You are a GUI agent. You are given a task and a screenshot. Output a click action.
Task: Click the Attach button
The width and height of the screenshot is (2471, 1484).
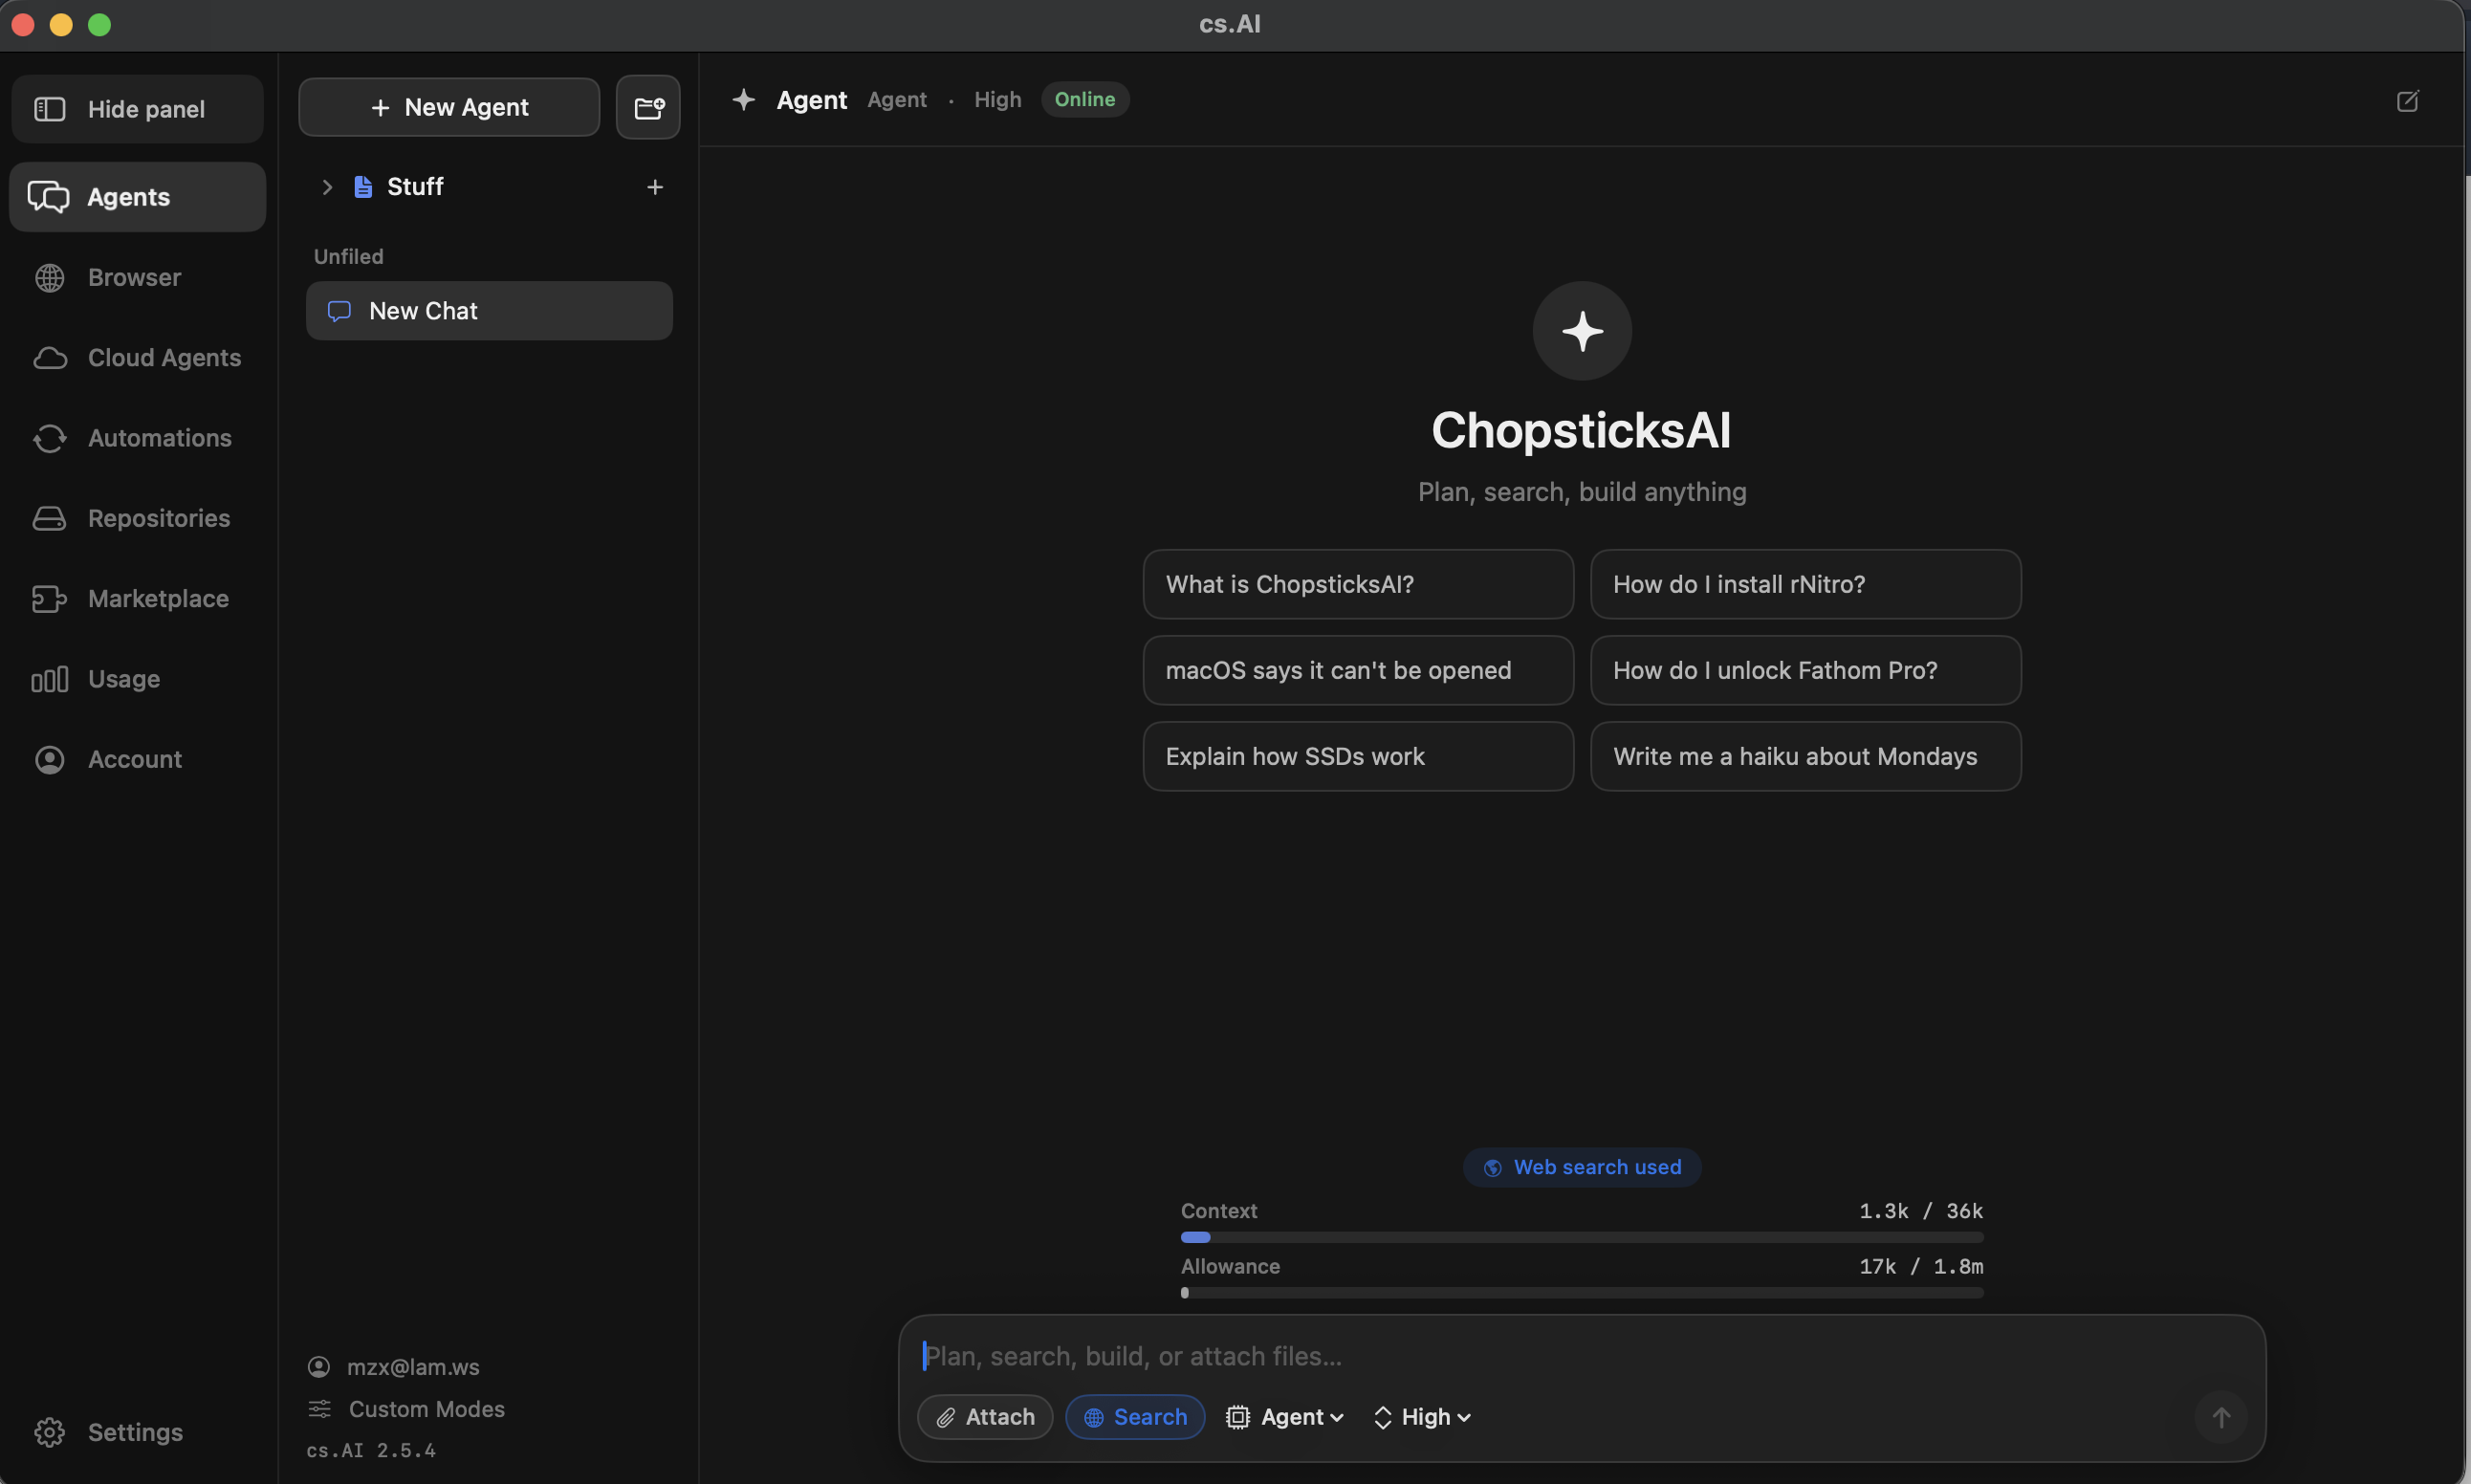(985, 1417)
